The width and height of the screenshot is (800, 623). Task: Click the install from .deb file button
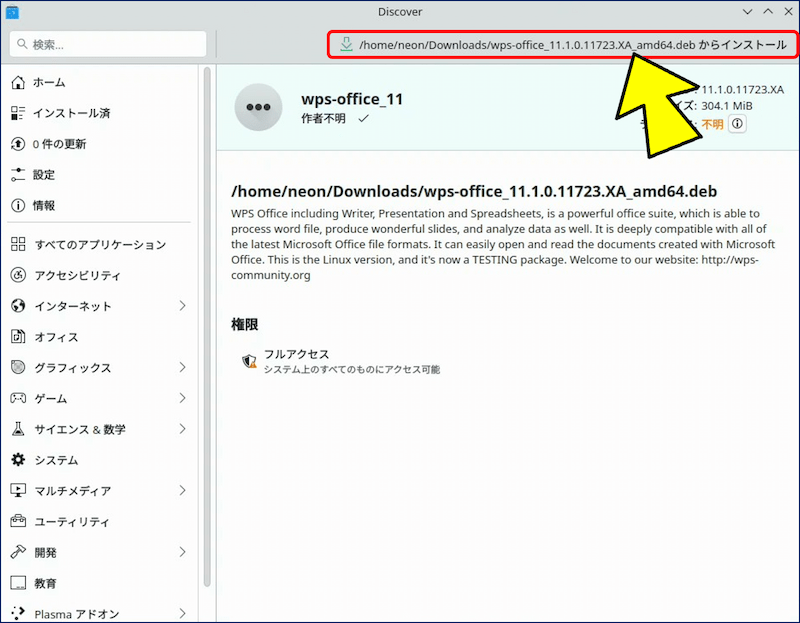click(x=563, y=45)
